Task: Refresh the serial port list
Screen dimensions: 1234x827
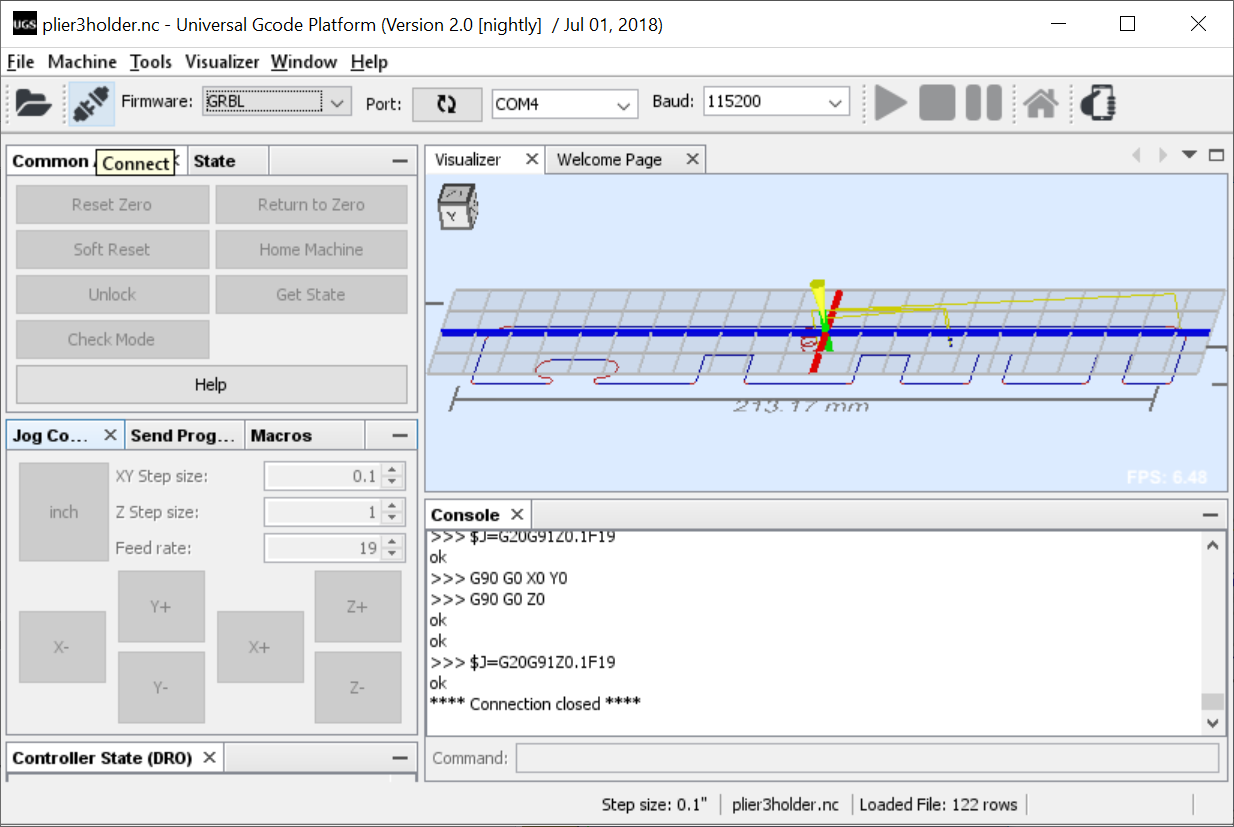Action: pos(447,103)
